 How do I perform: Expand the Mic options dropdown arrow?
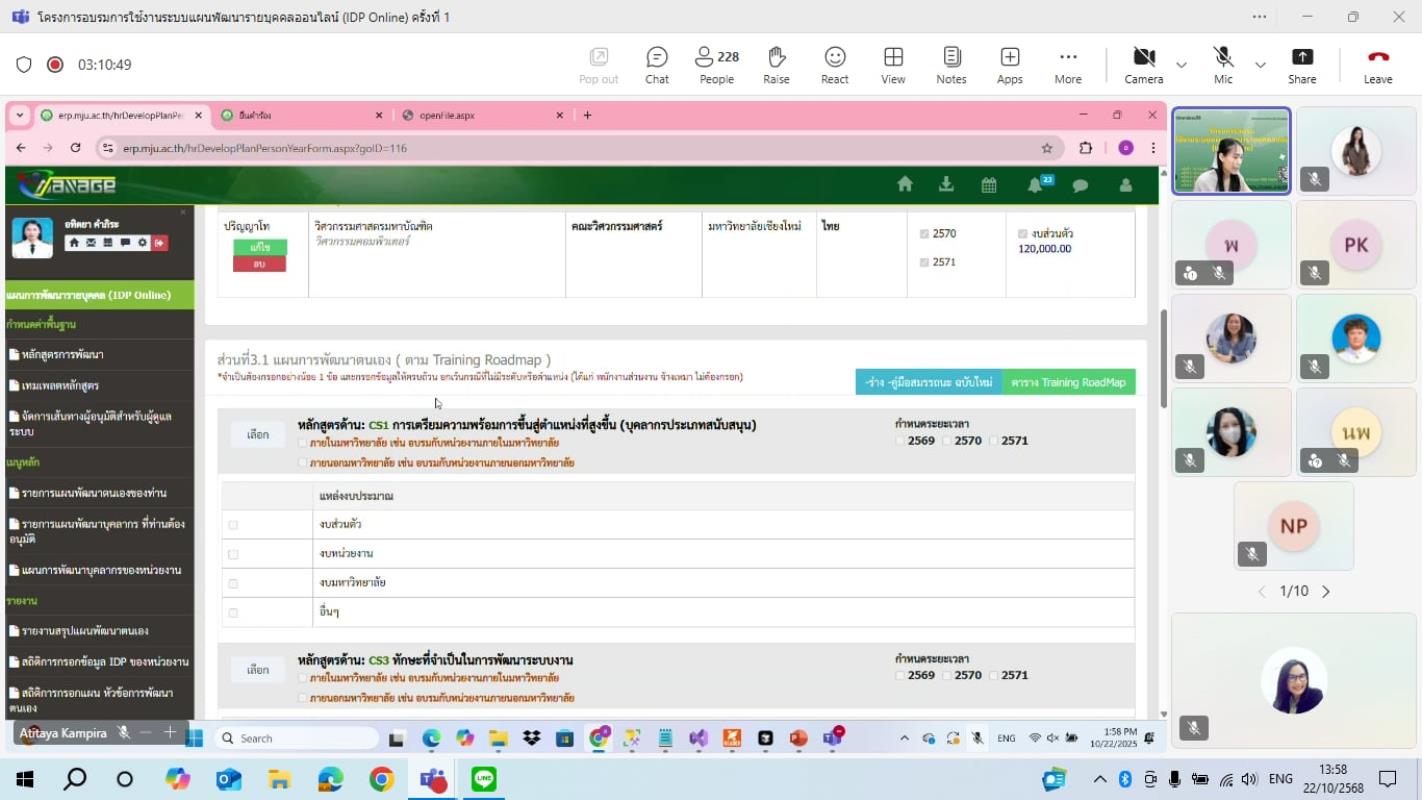[x=1260, y=65]
